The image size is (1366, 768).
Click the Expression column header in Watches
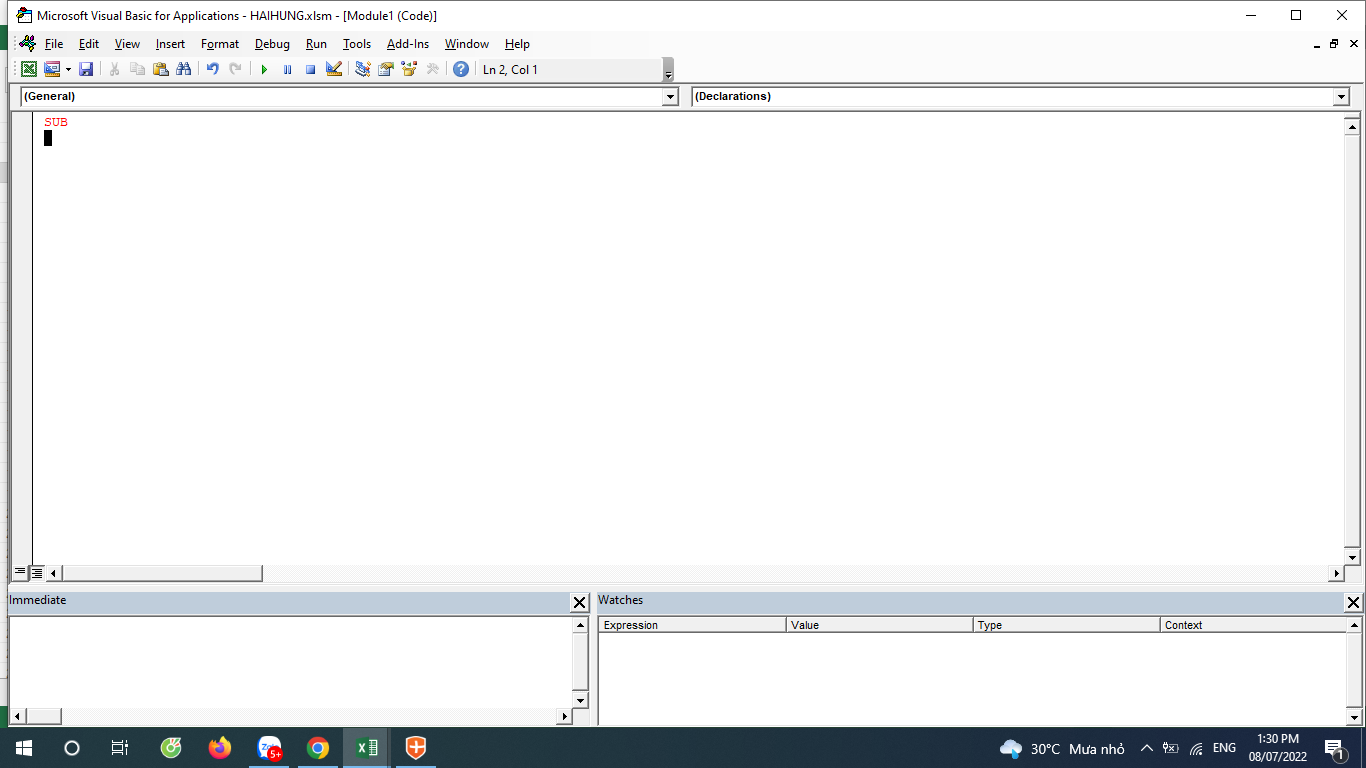click(x=693, y=625)
